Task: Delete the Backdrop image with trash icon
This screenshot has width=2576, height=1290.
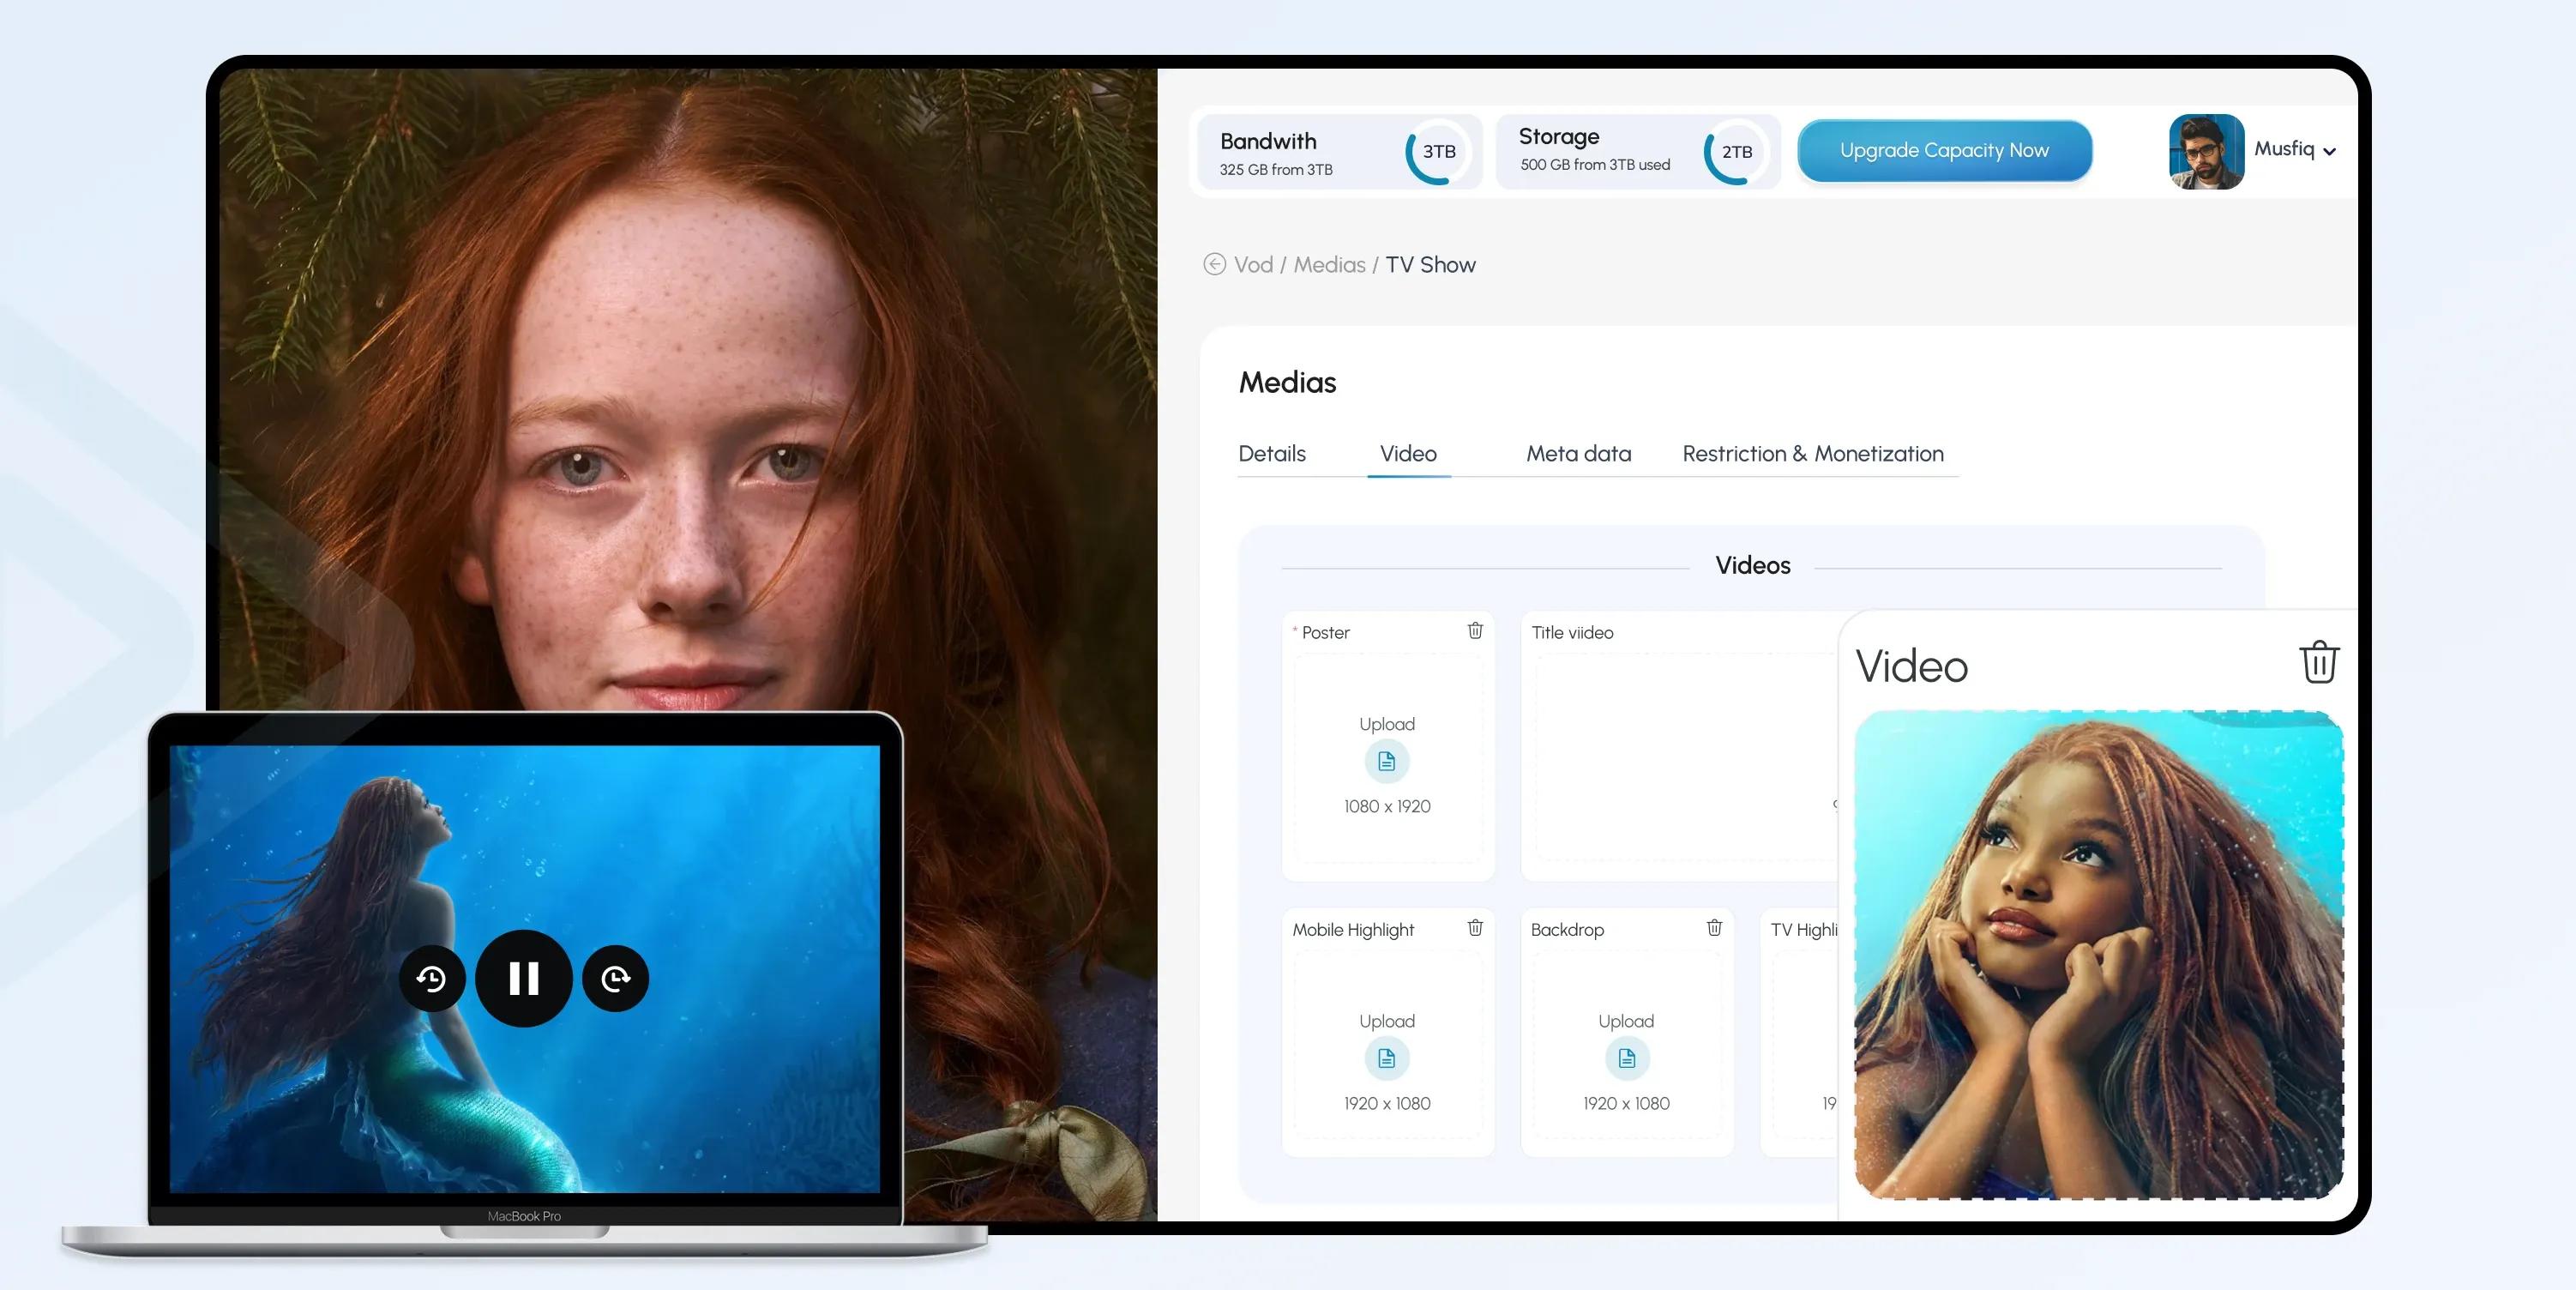Action: (x=1714, y=927)
